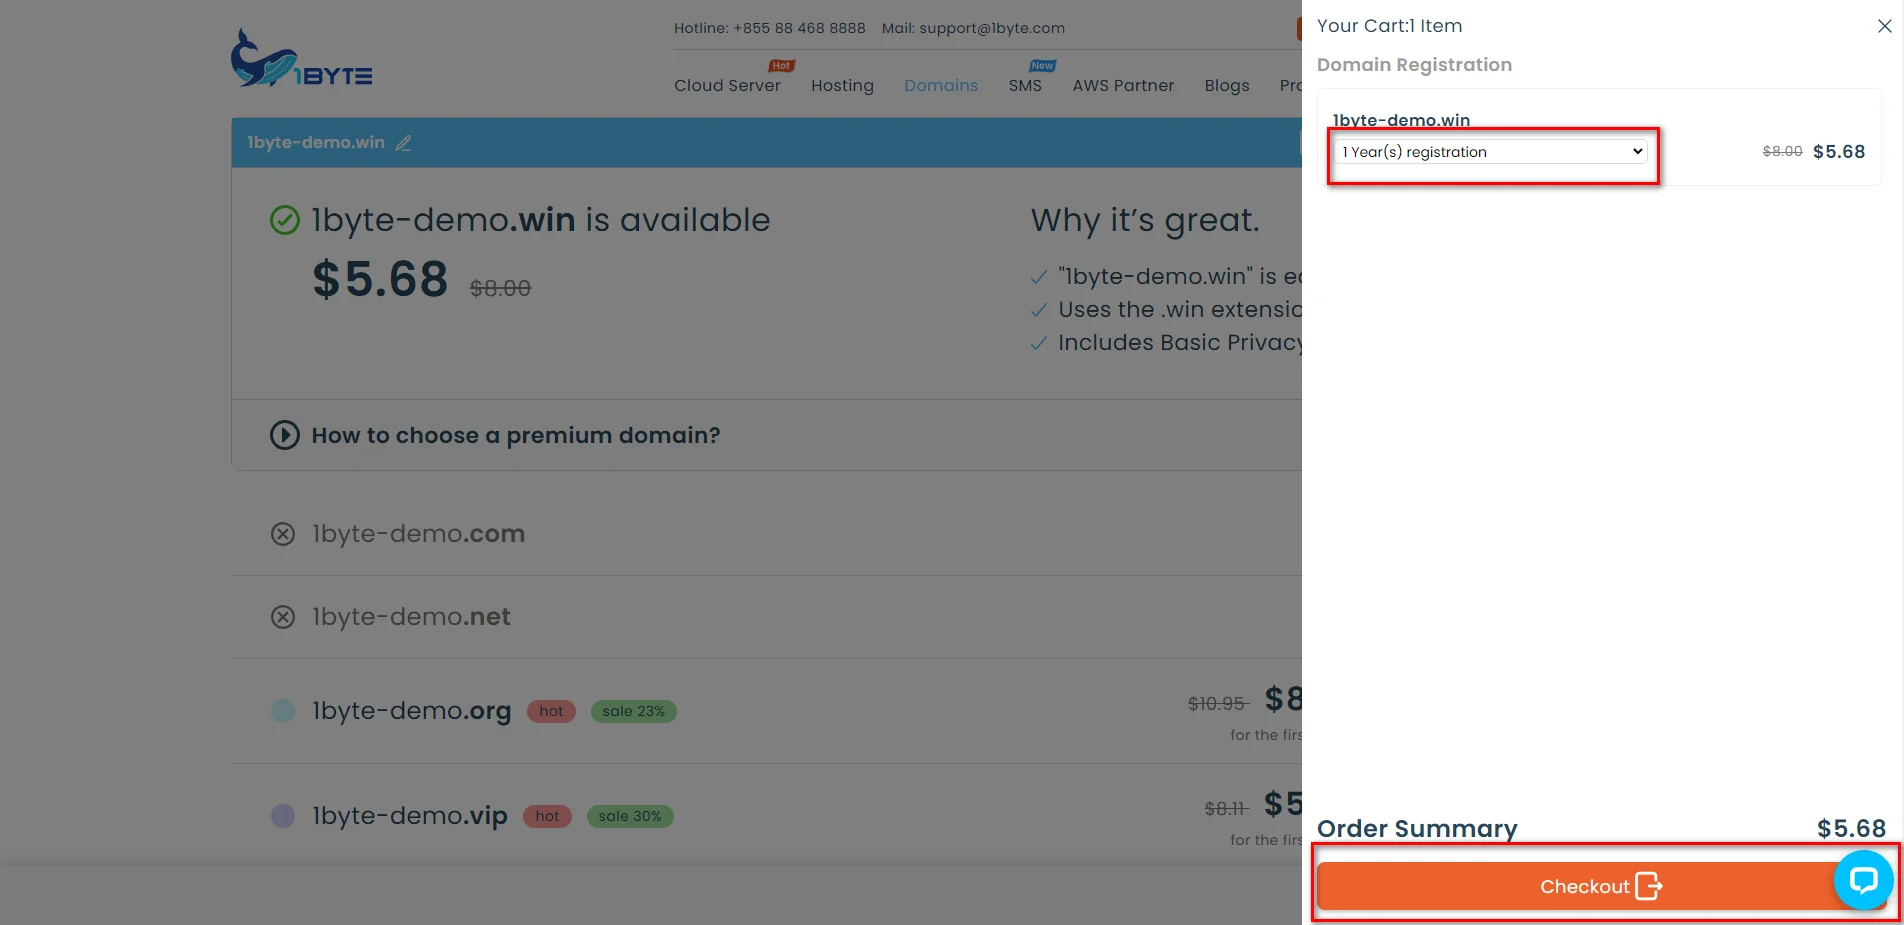Click the play icon beside premium domain guide
This screenshot has width=1904, height=925.
pyautogui.click(x=285, y=435)
